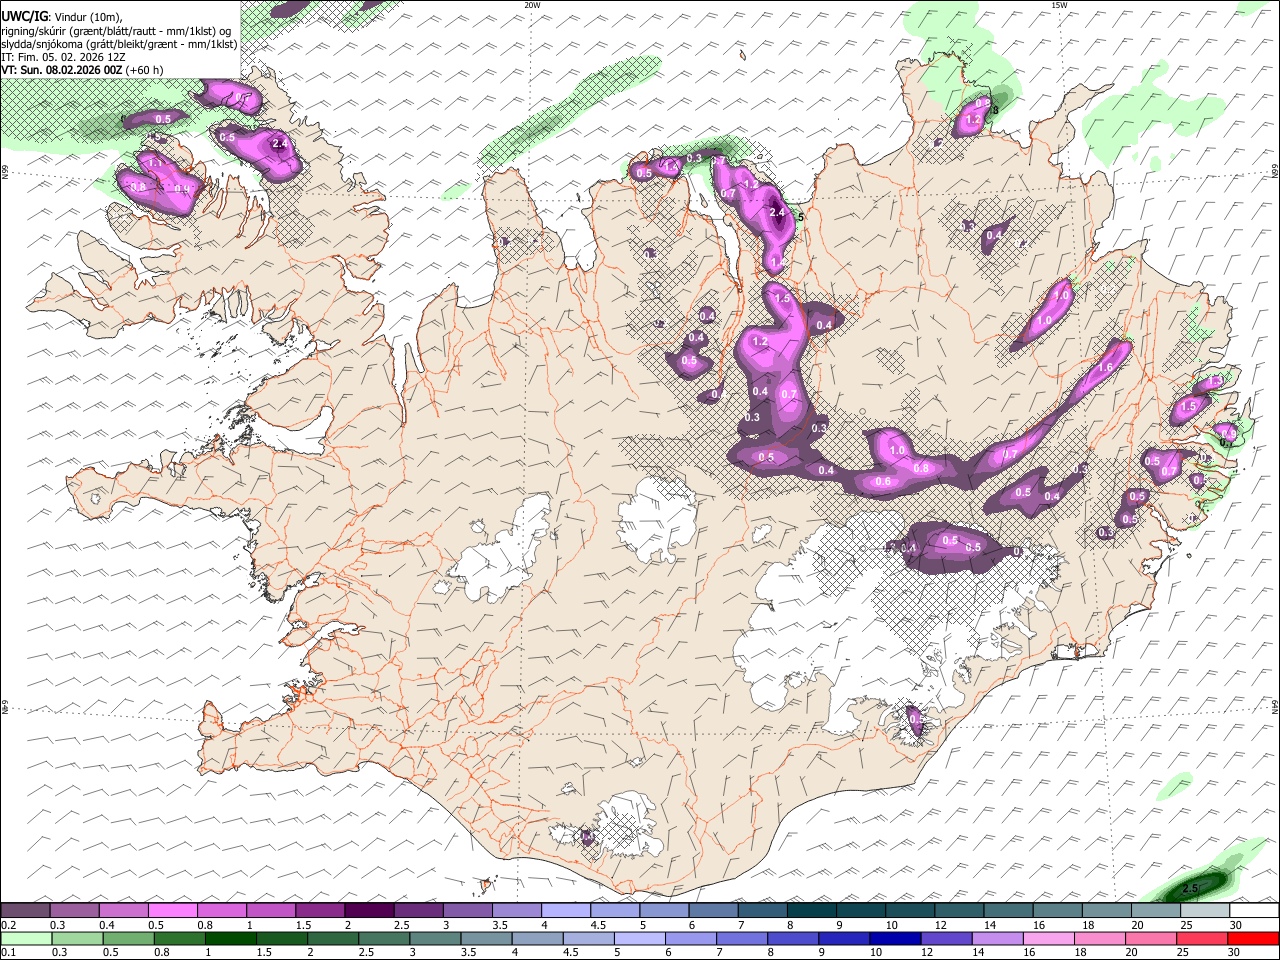
Task: Click the light pink lower-row swatch between 16 and 18
Action: coord(1049,938)
